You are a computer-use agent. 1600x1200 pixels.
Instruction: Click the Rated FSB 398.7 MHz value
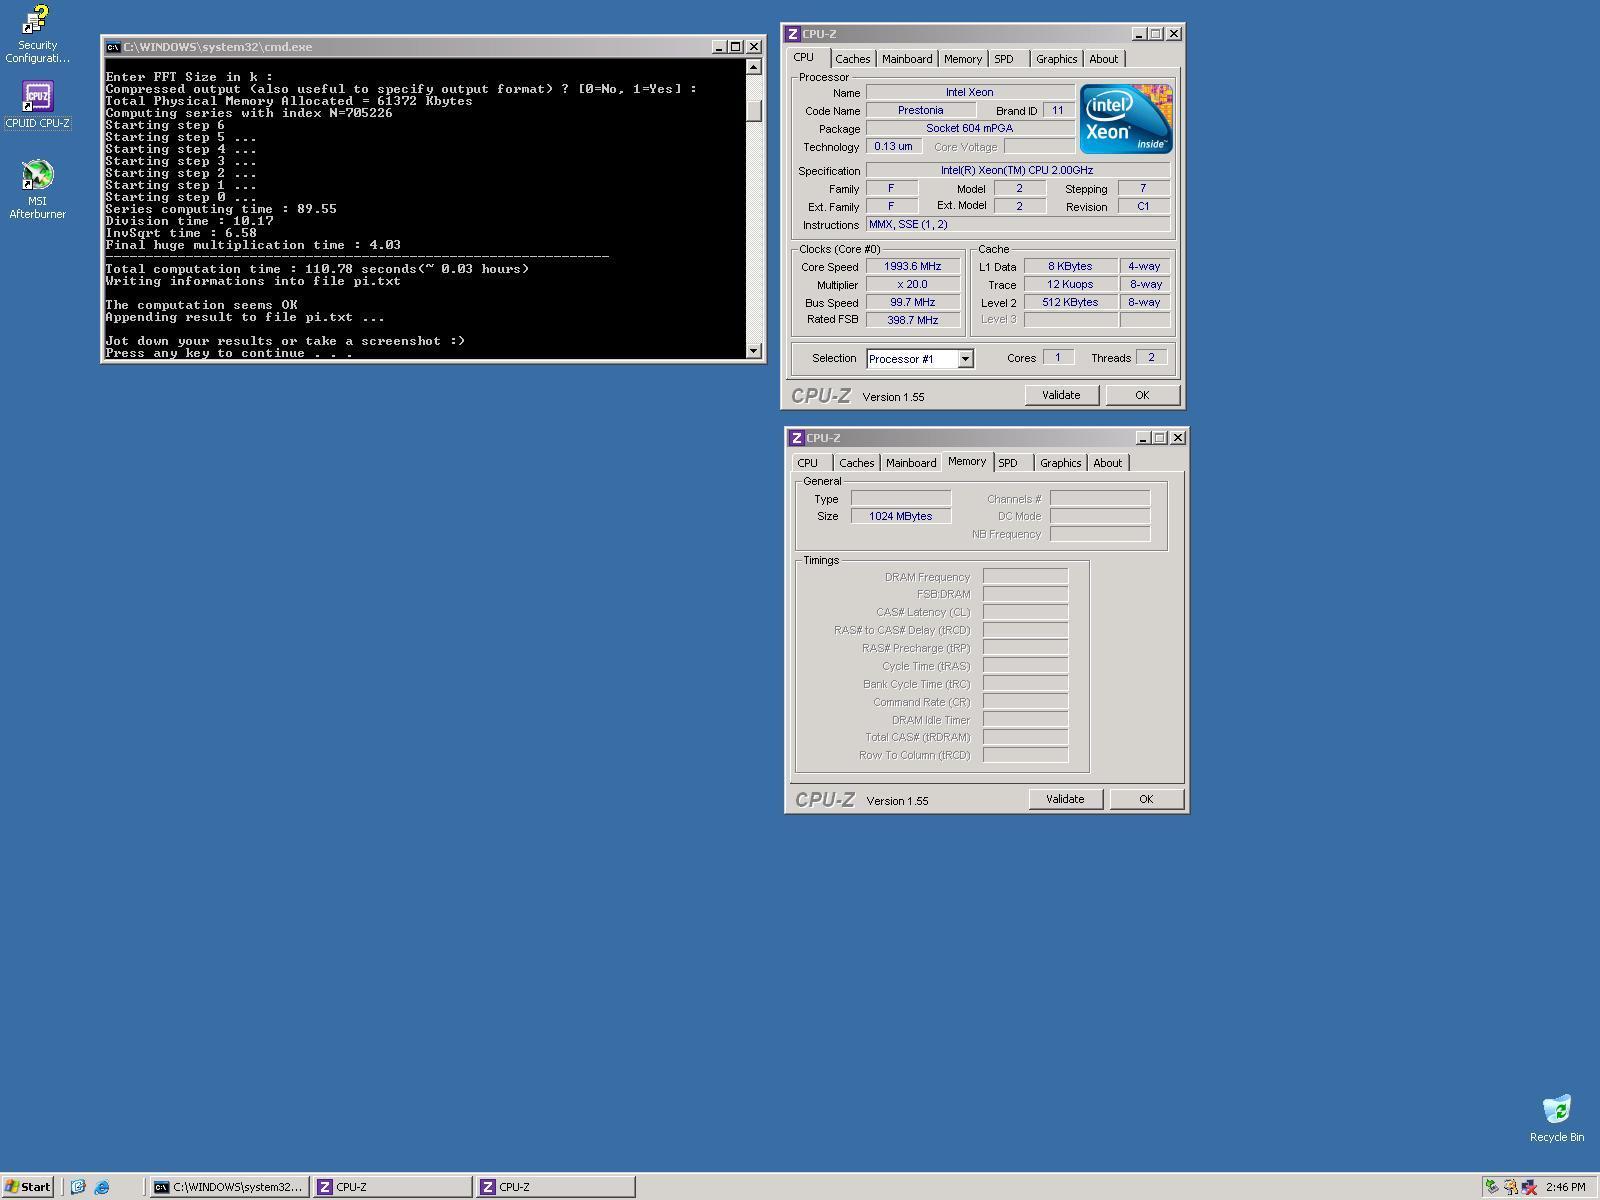click(913, 320)
